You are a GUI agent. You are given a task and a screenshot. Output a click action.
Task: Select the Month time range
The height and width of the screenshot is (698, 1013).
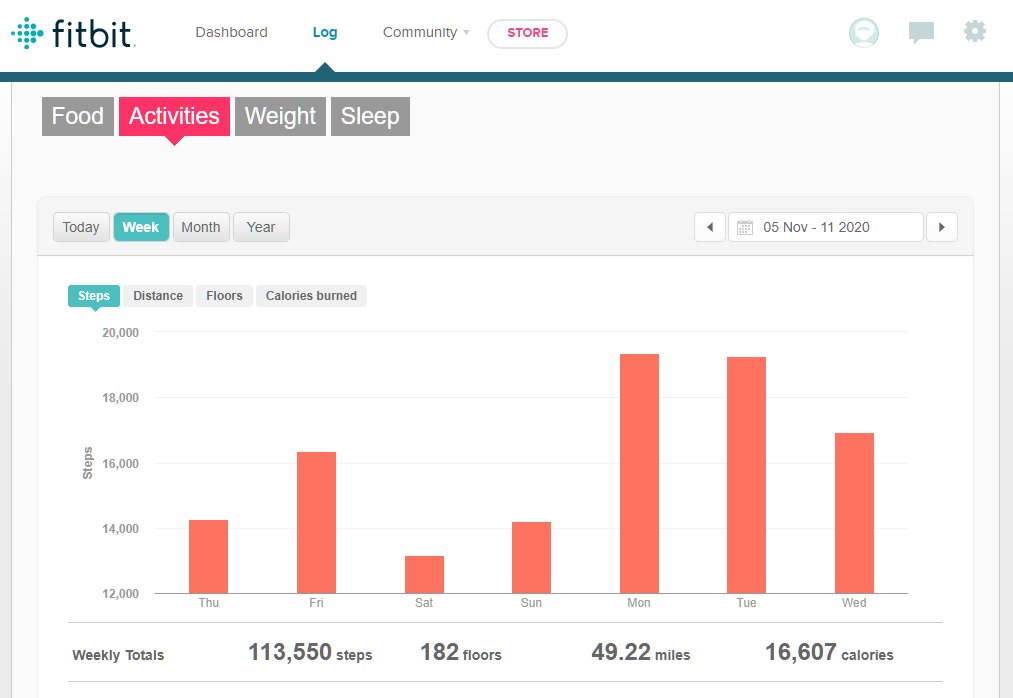pyautogui.click(x=200, y=227)
